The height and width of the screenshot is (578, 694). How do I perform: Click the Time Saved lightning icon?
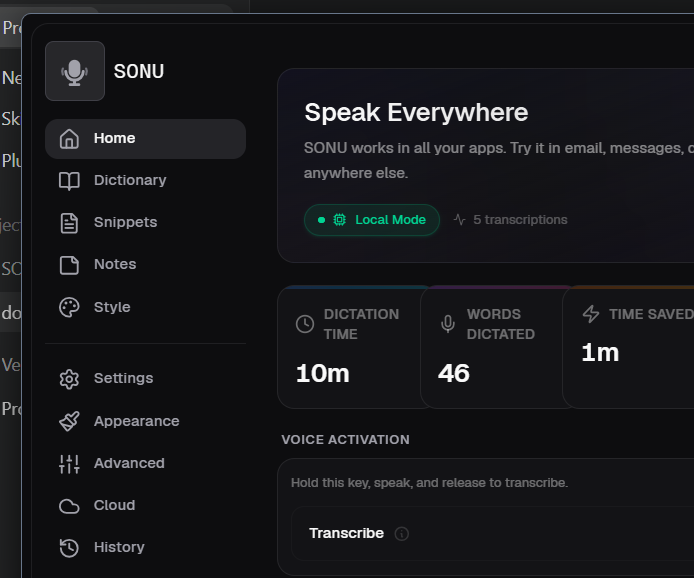[591, 314]
